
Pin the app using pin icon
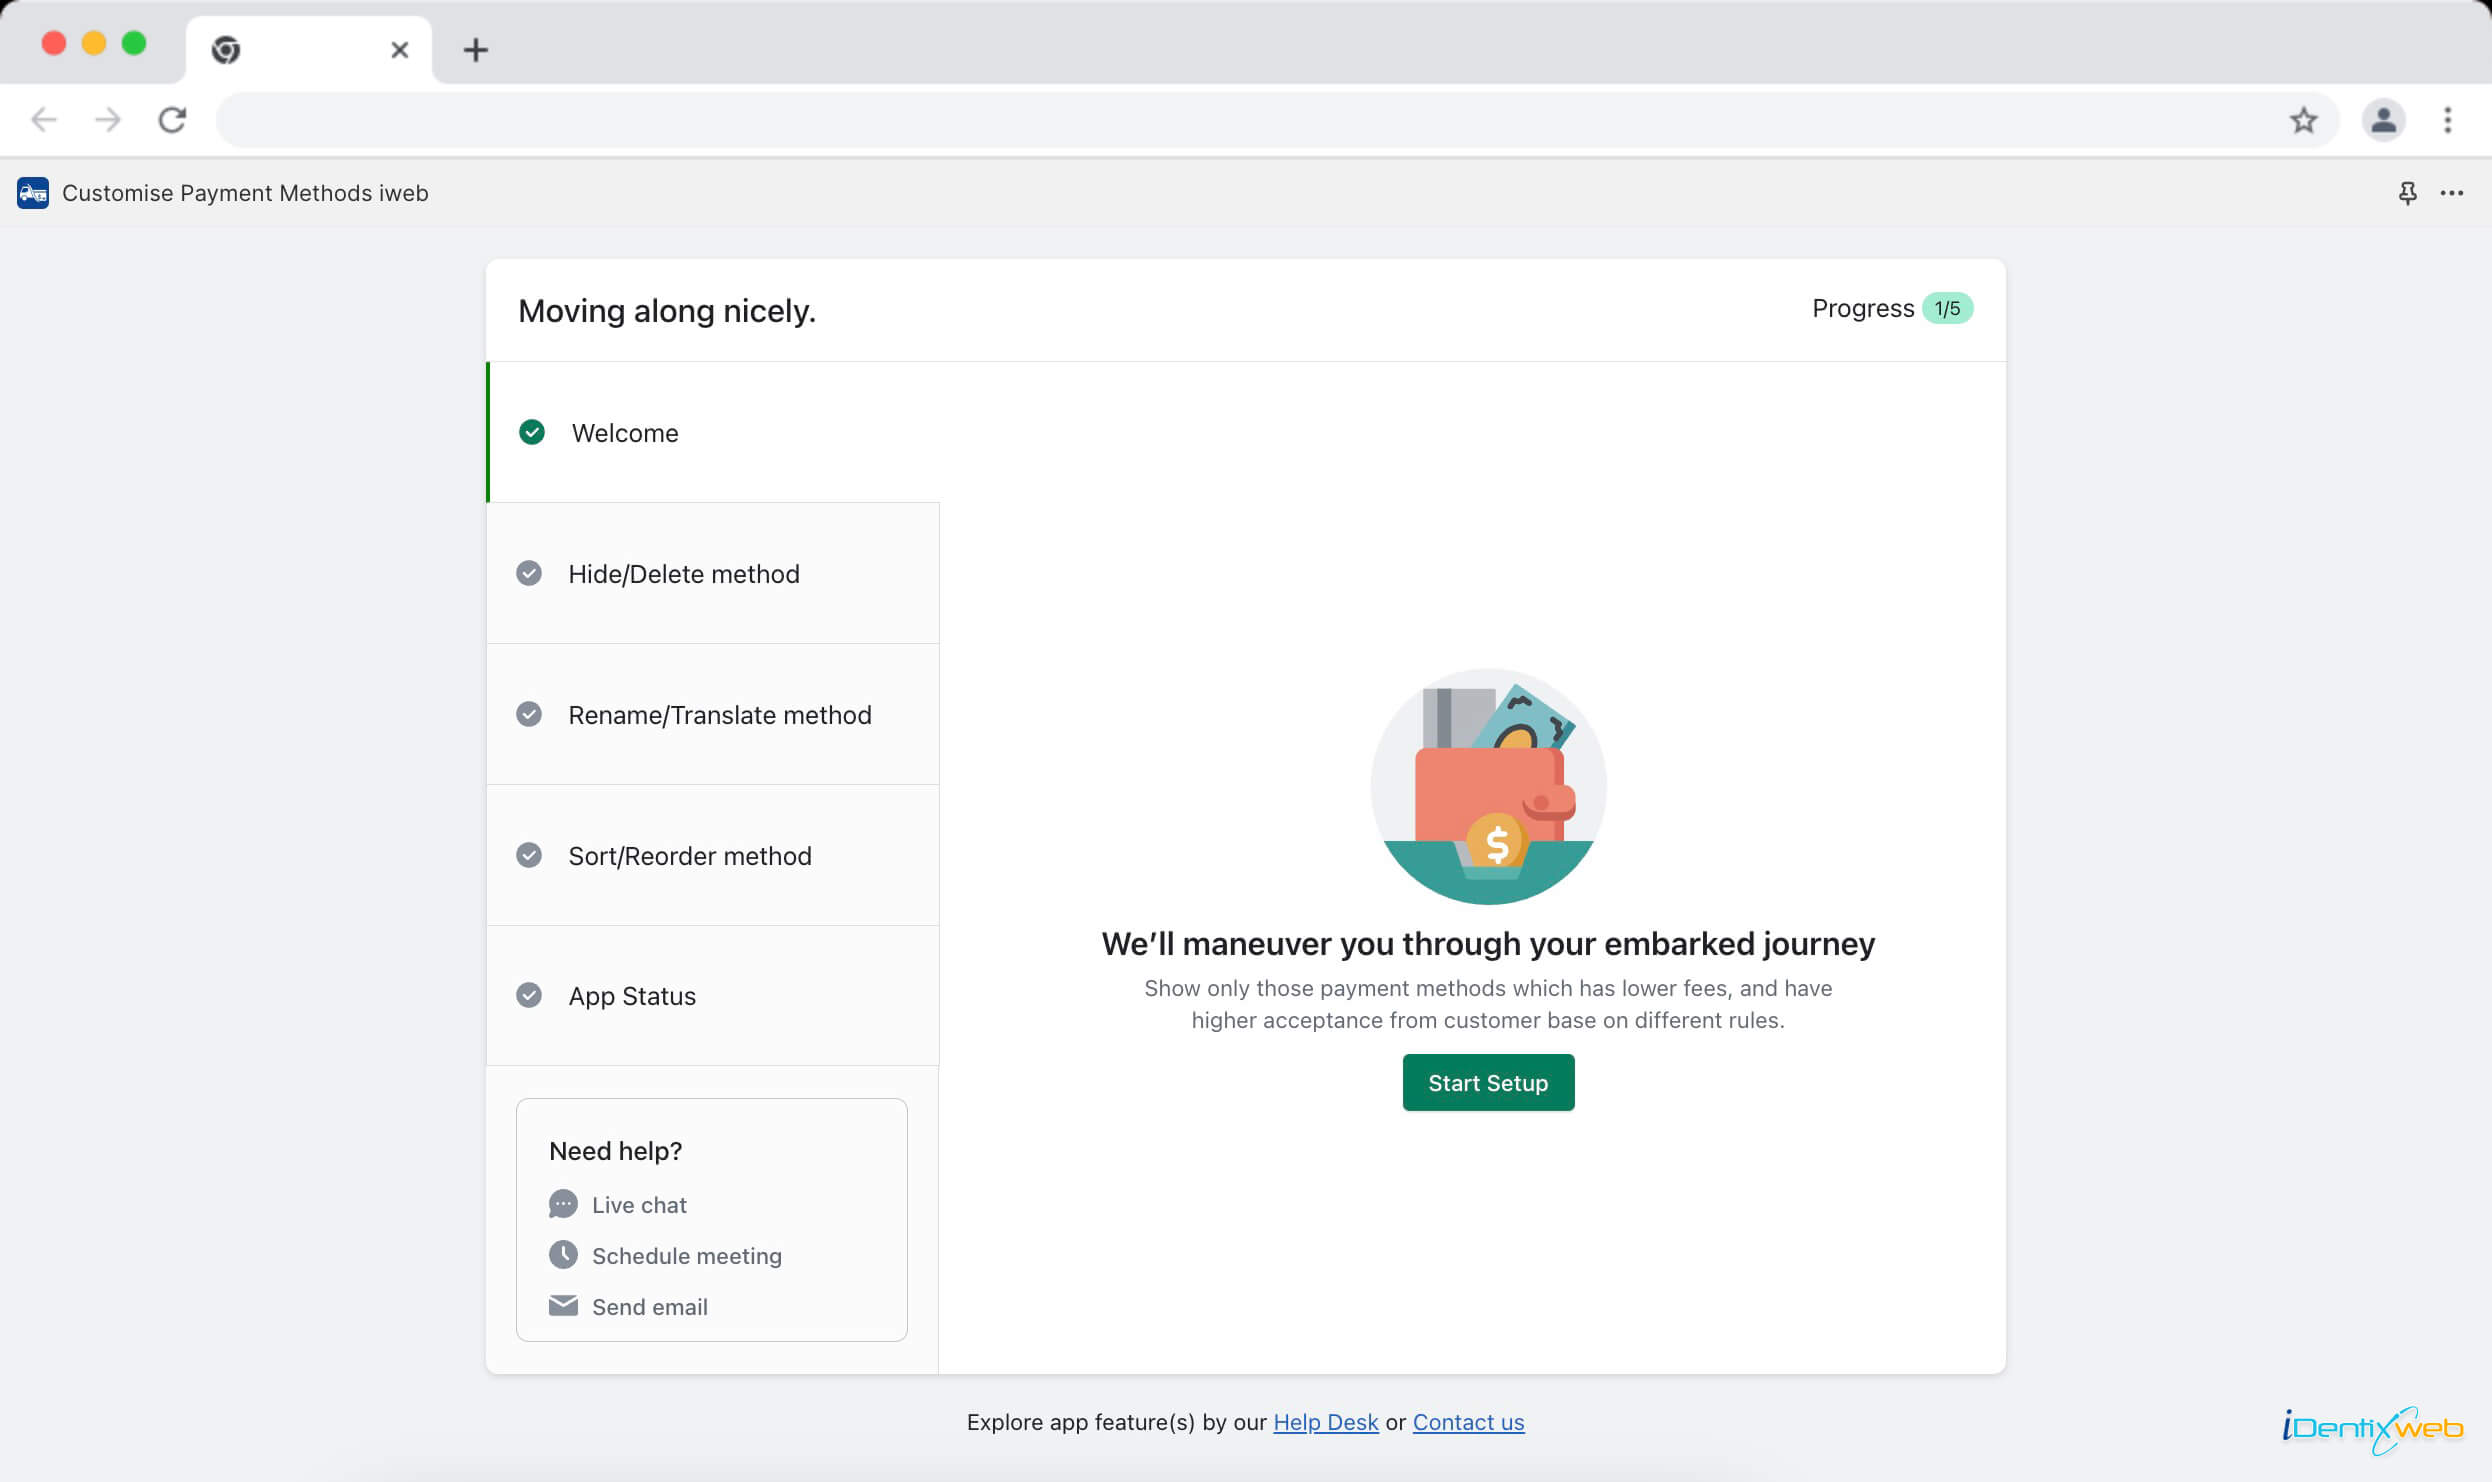(2407, 193)
